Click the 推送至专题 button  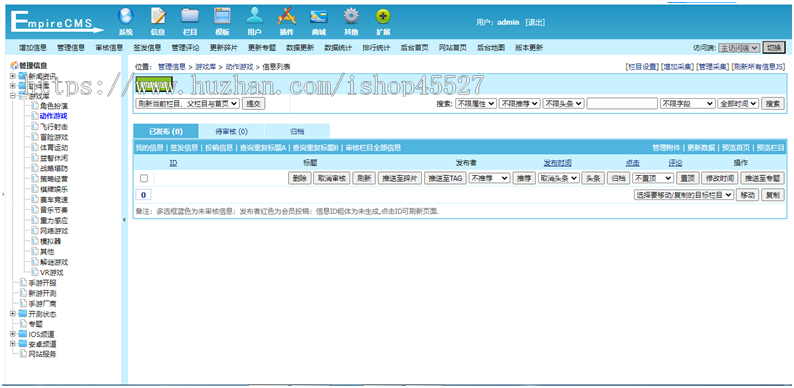pyautogui.click(x=762, y=178)
